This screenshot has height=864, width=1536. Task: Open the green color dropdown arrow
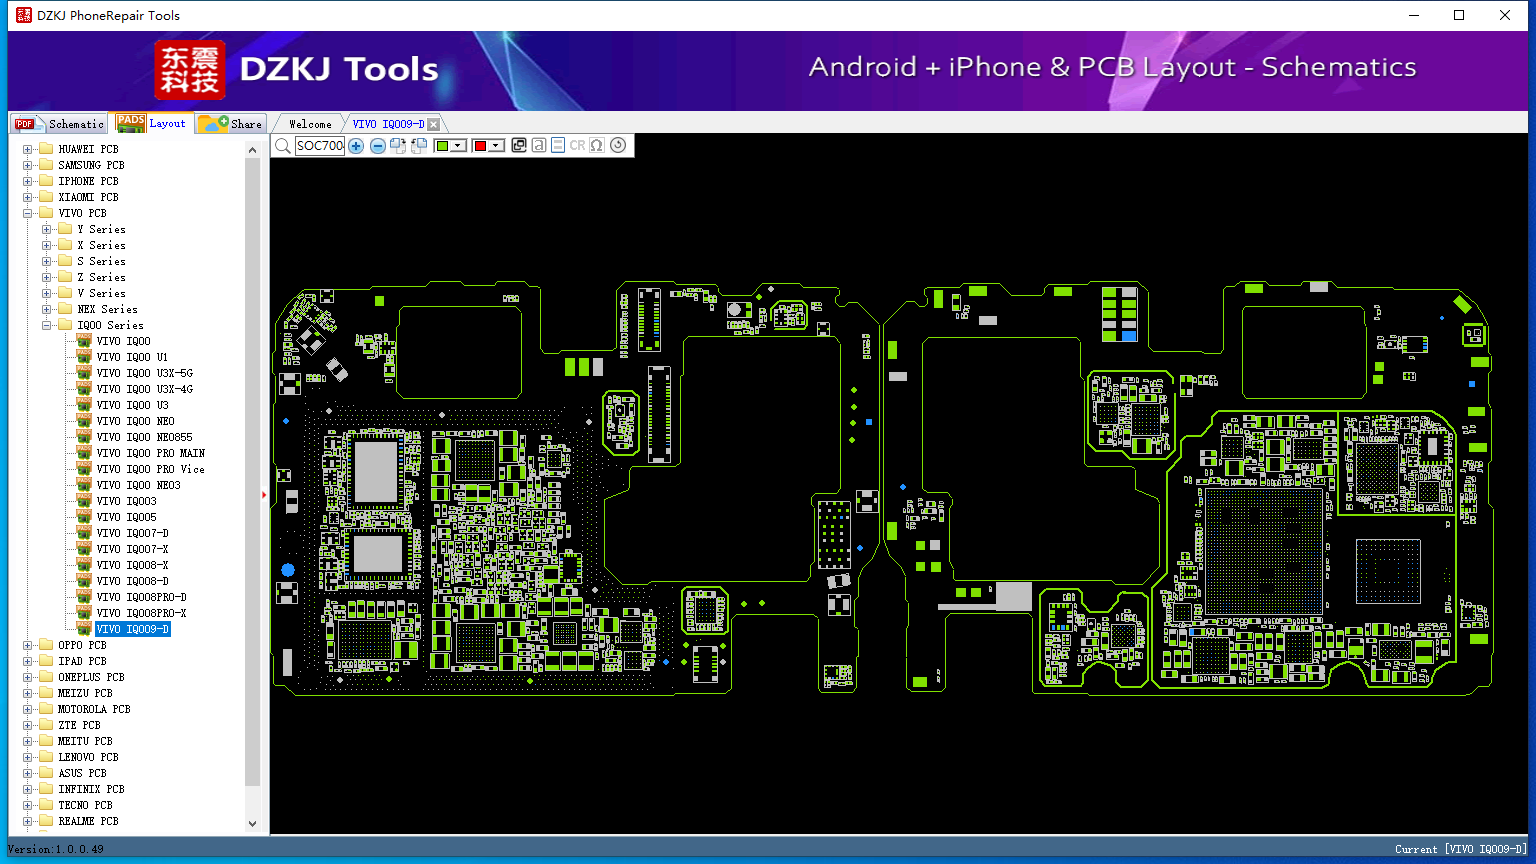point(458,146)
